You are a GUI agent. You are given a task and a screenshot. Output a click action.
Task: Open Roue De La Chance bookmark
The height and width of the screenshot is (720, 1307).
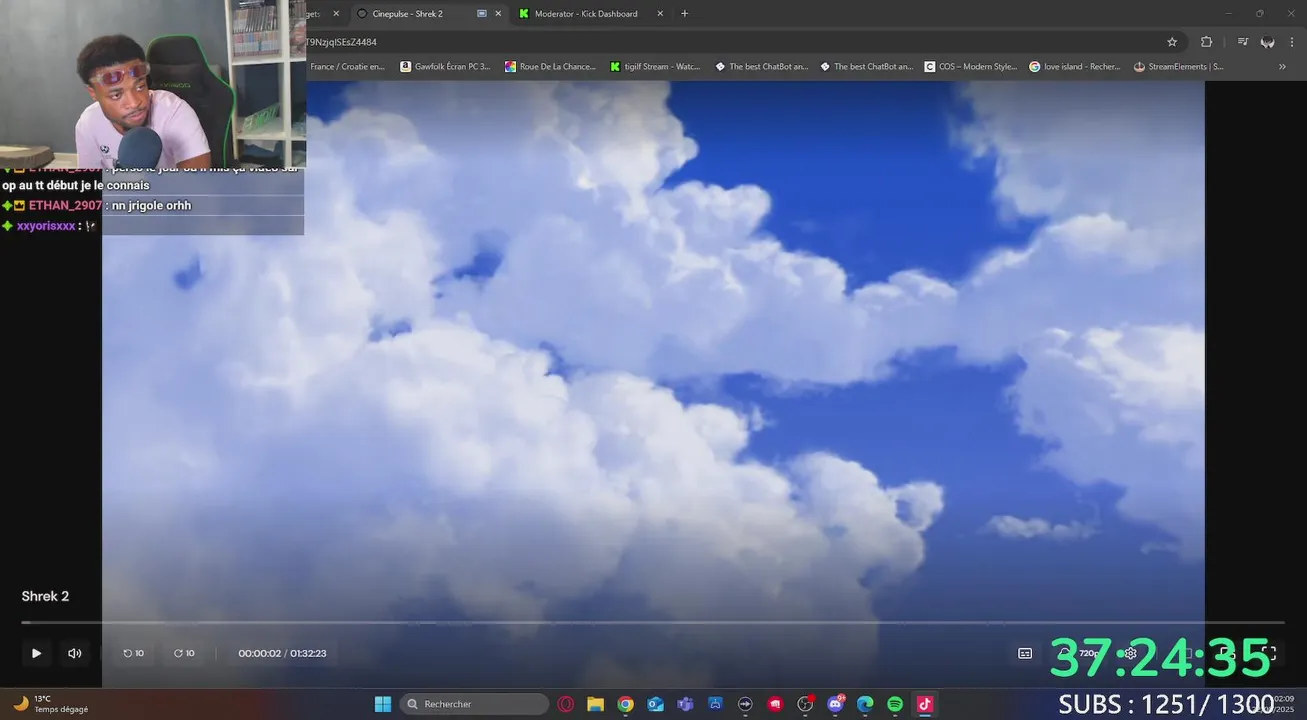(550, 67)
